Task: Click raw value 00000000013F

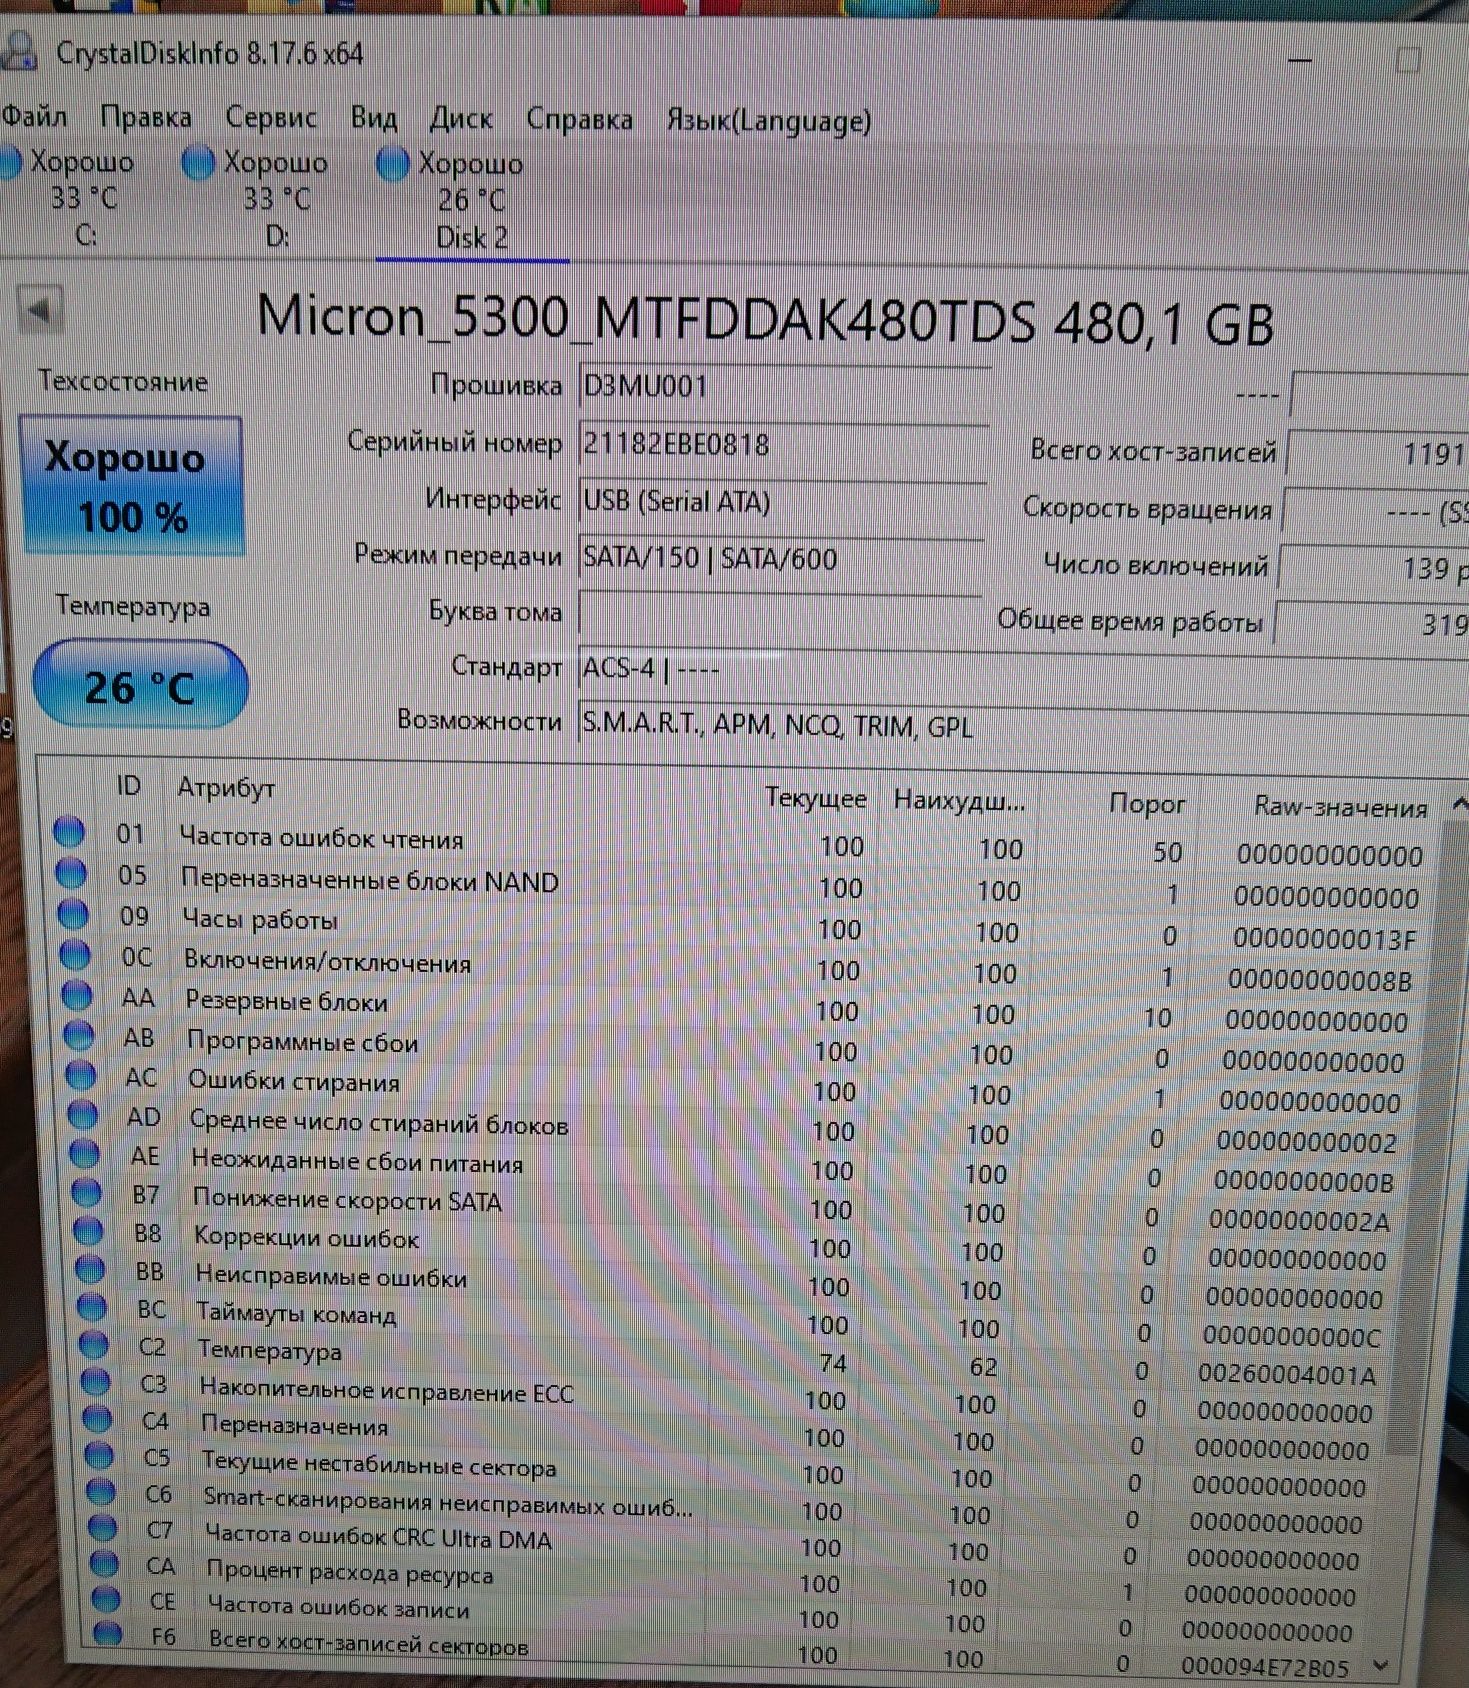Action: pyautogui.click(x=1325, y=938)
